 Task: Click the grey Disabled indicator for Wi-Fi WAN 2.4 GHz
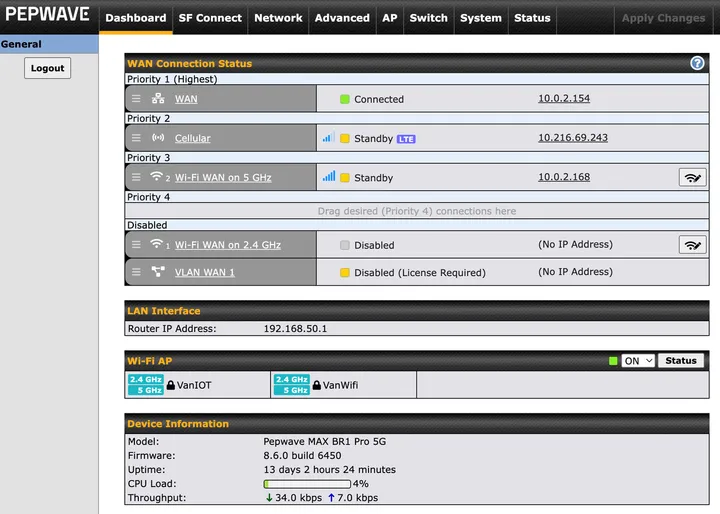click(x=344, y=245)
